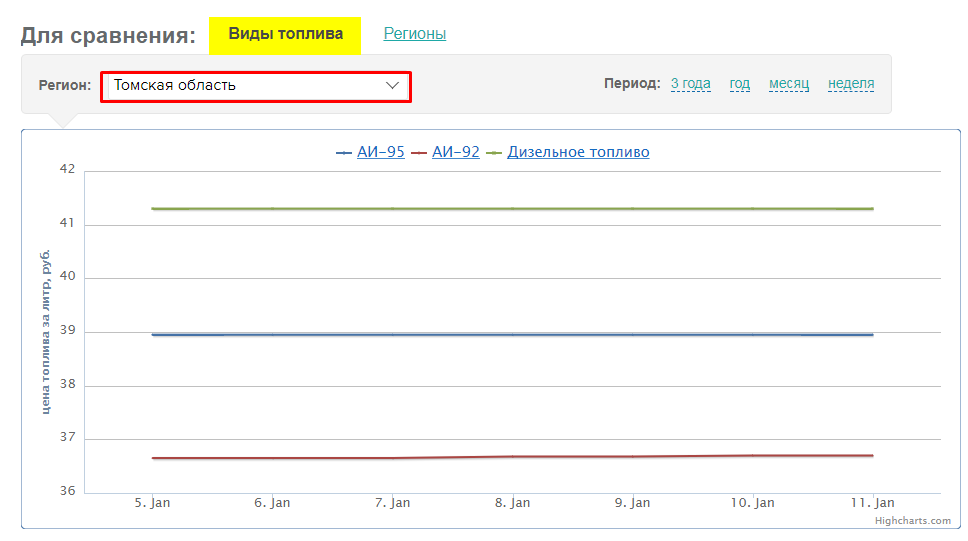Set the period to год
This screenshot has width=968, height=541.
tap(739, 84)
